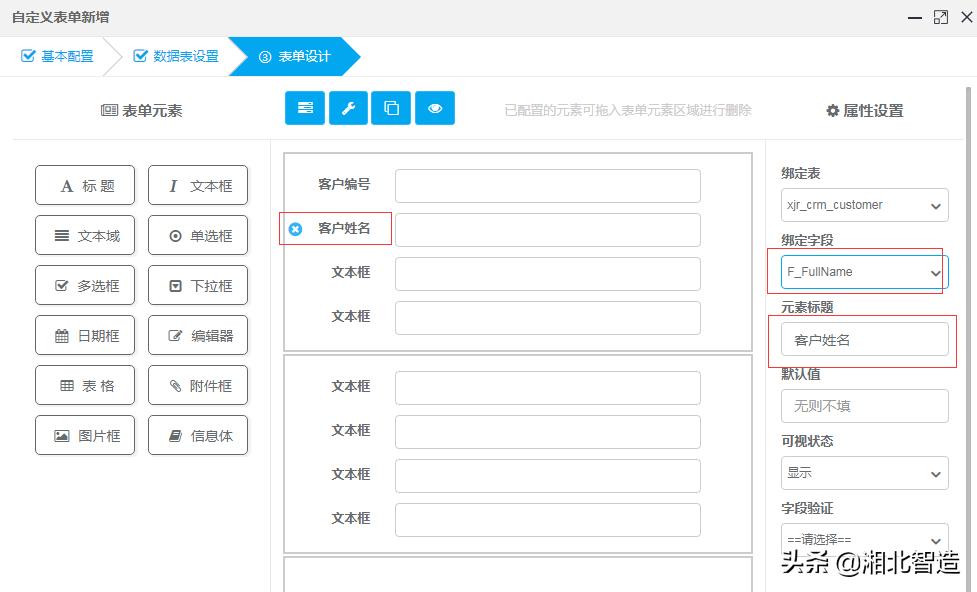Click the copy/duplicate toolbar icon
This screenshot has width=977, height=592.
pyautogui.click(x=391, y=108)
